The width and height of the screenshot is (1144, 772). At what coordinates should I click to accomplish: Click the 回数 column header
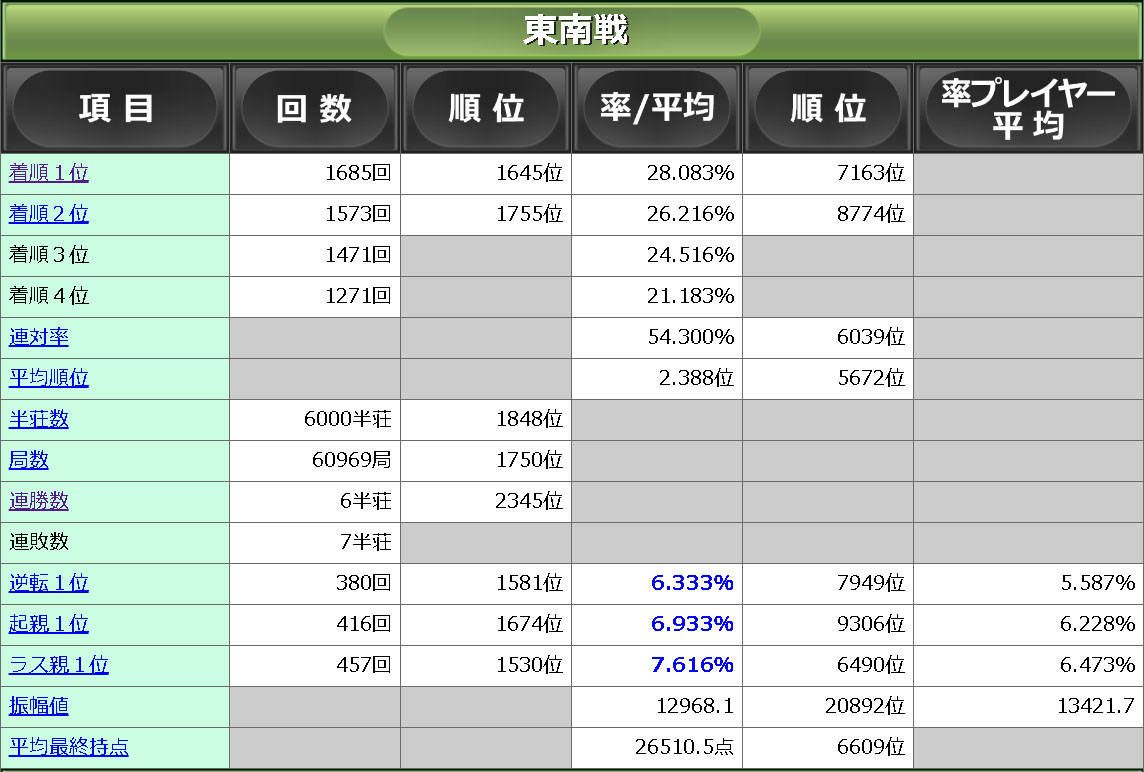tap(315, 108)
